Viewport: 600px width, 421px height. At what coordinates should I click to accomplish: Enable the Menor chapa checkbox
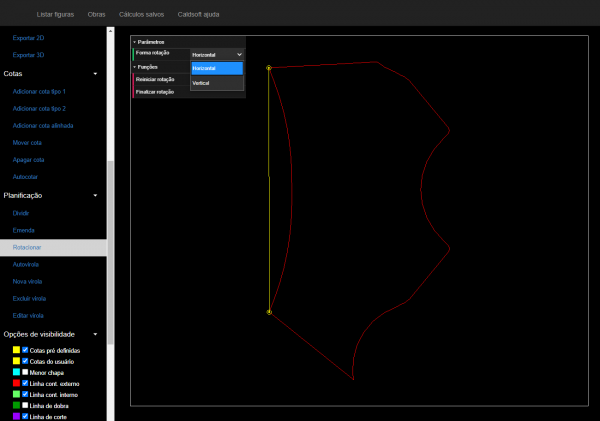[26, 372]
